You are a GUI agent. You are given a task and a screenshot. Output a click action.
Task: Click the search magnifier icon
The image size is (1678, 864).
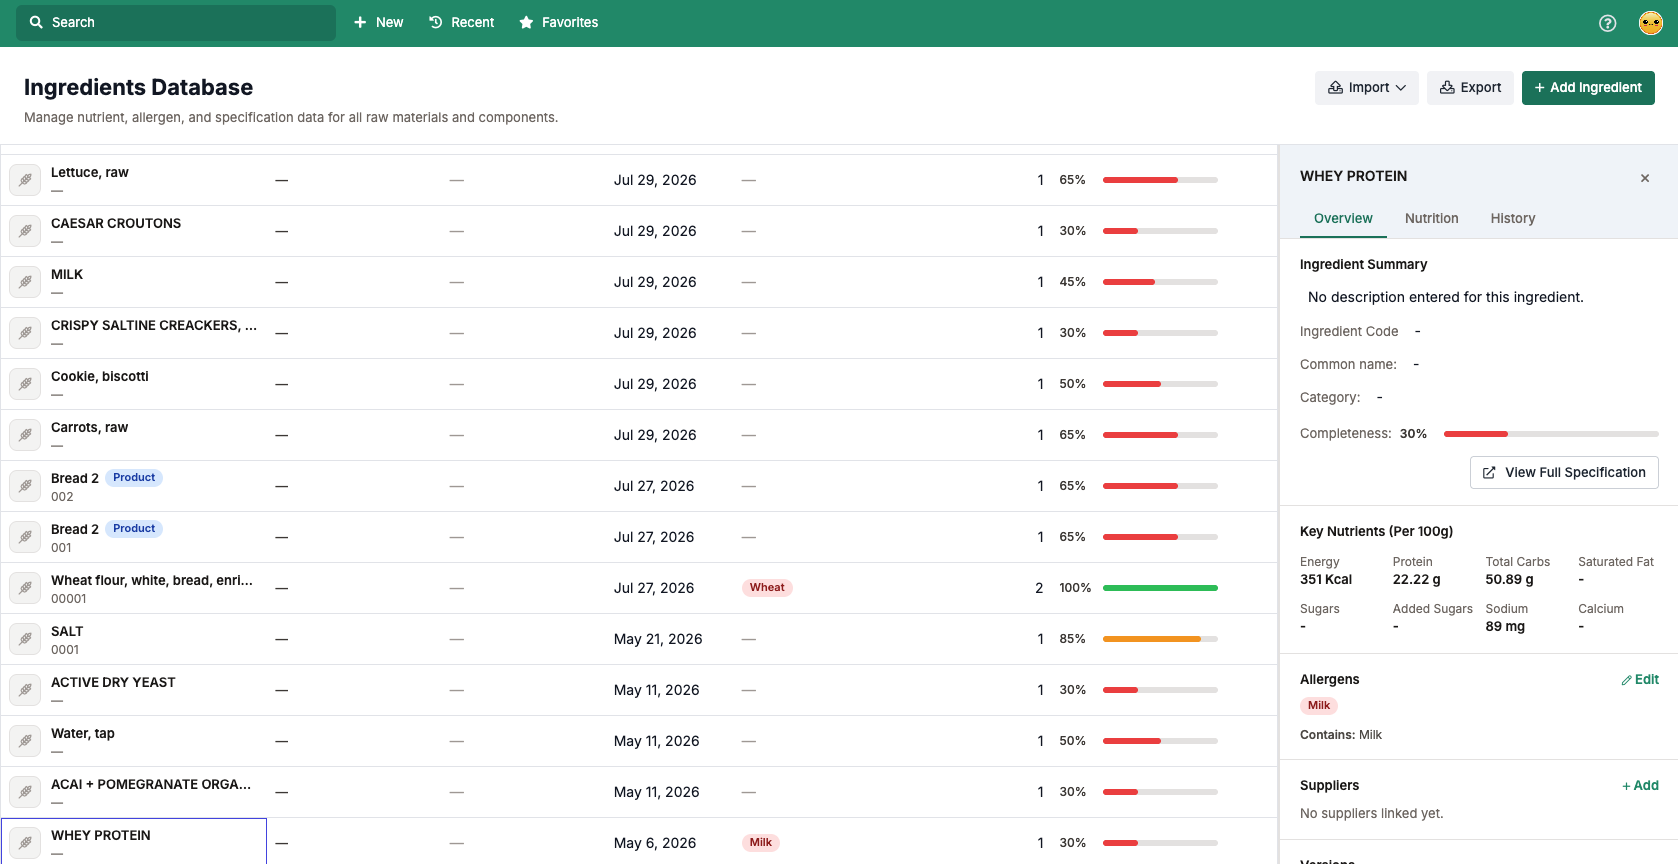(x=36, y=22)
